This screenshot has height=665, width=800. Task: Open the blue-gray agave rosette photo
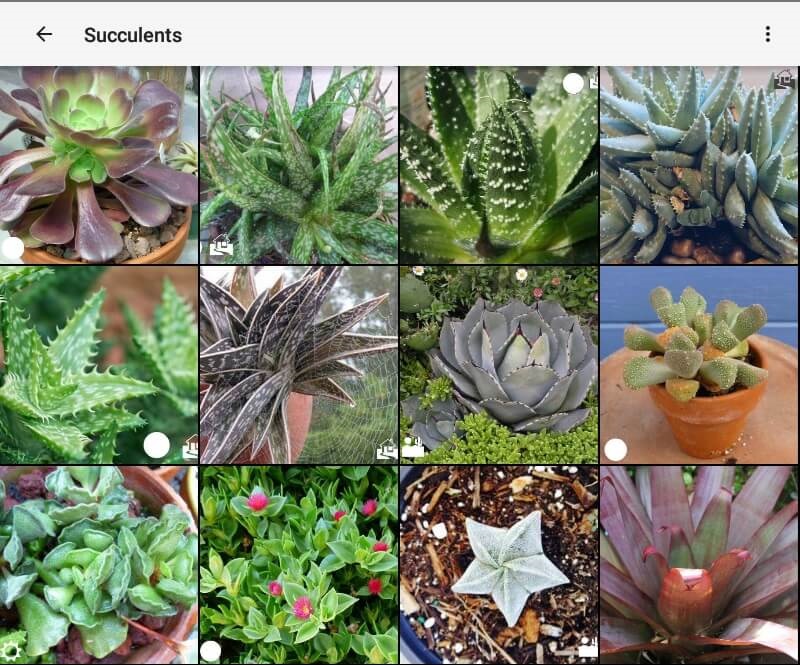point(499,365)
